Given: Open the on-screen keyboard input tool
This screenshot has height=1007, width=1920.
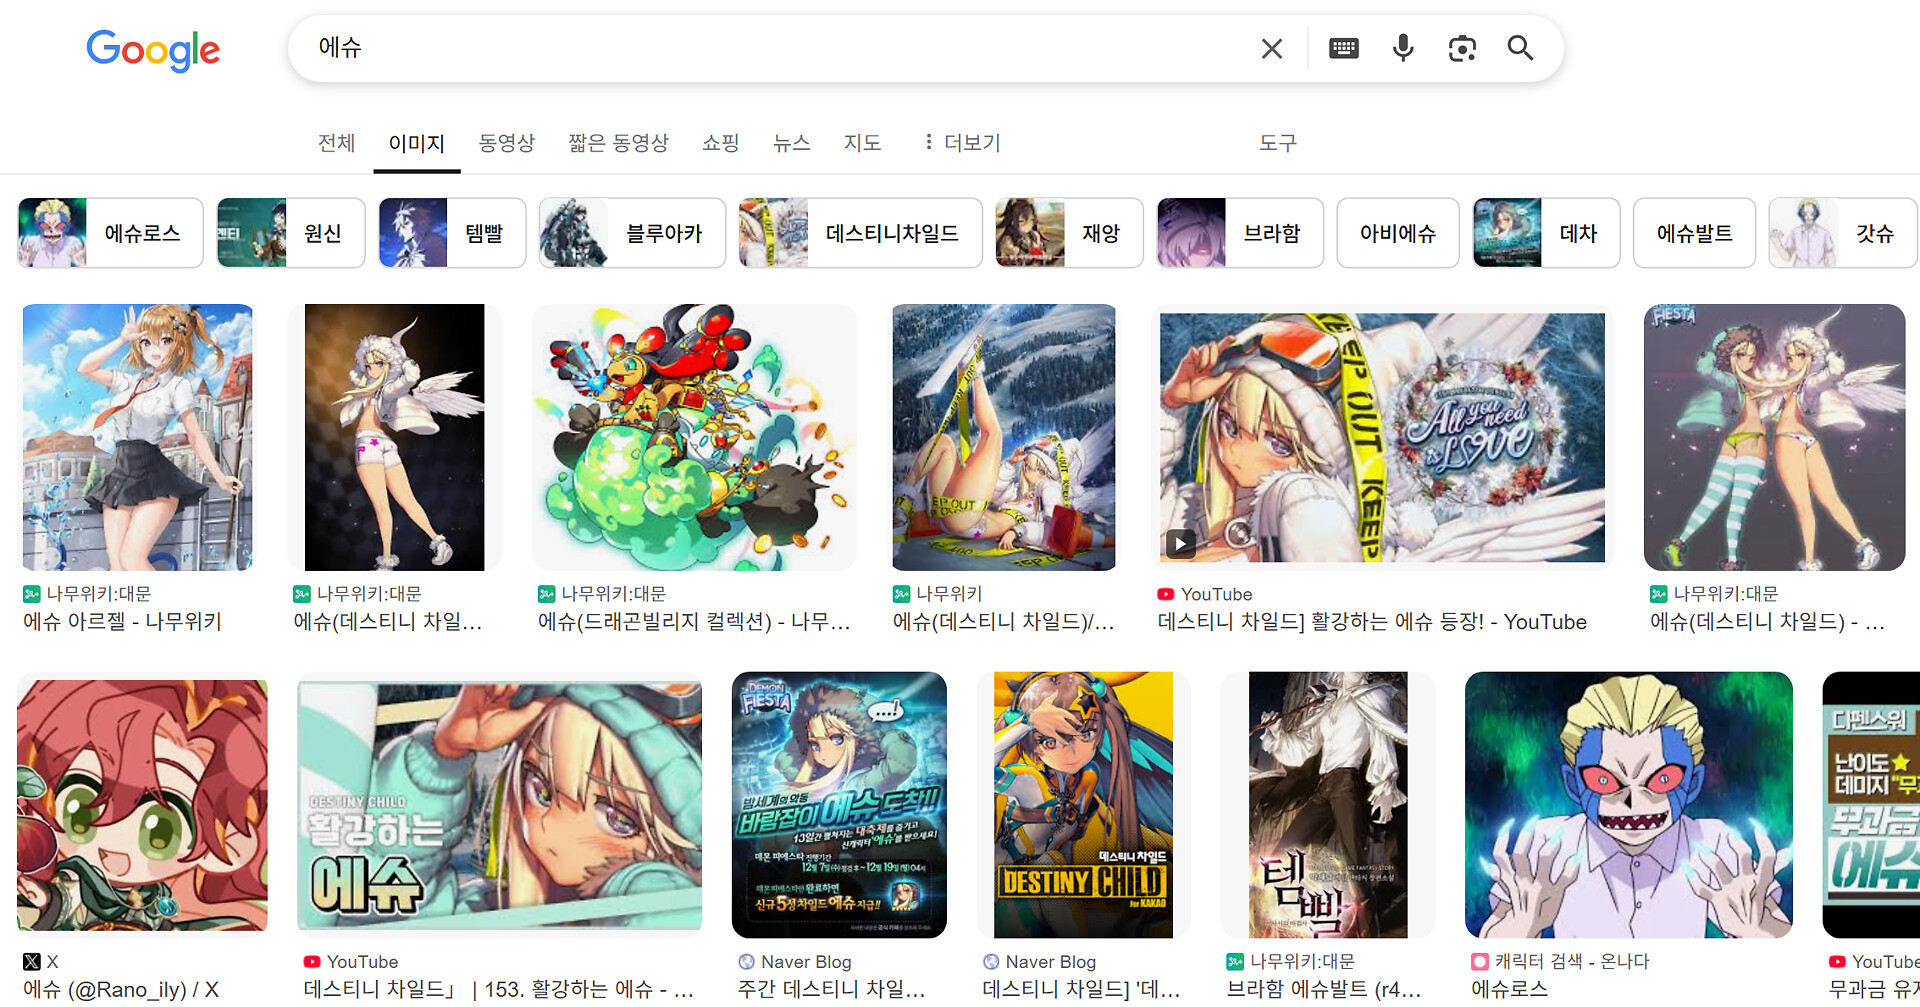Looking at the screenshot, I should pos(1343,48).
